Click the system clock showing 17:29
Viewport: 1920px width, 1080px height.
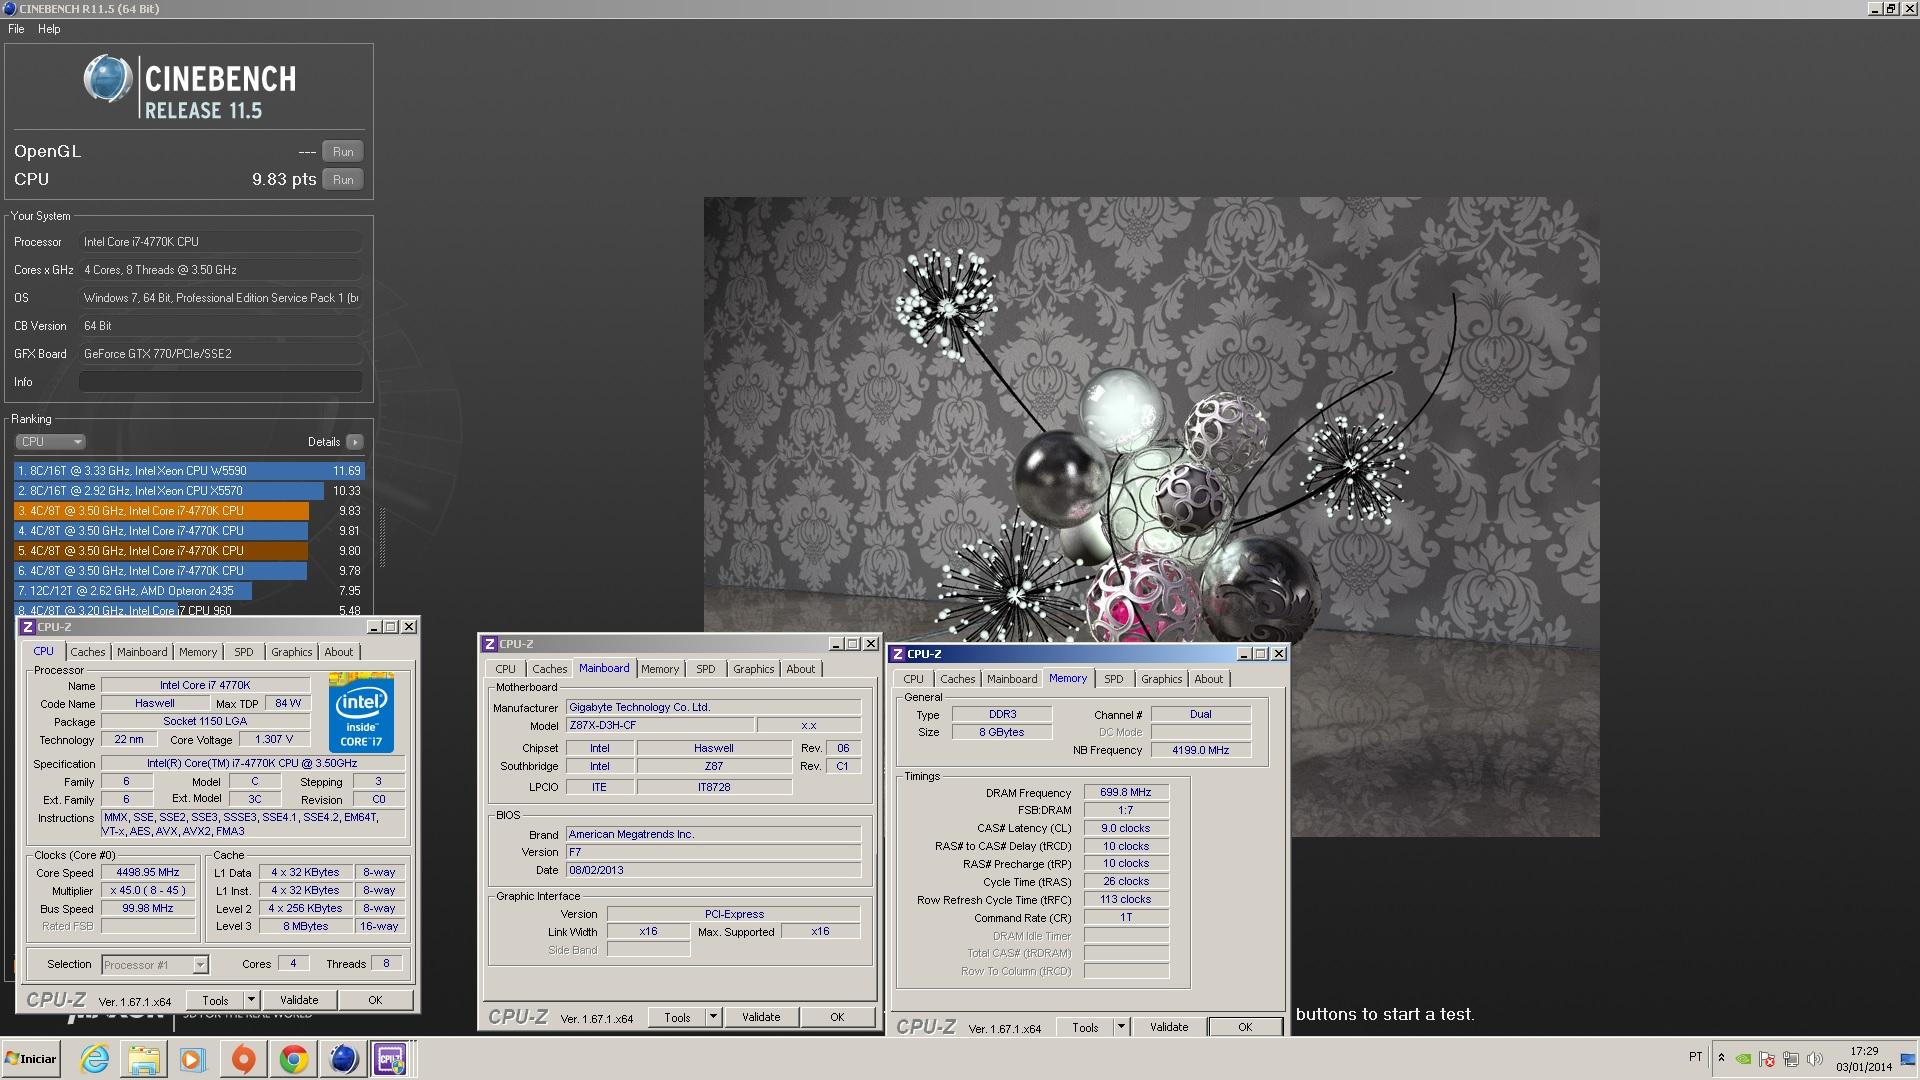click(1864, 1051)
